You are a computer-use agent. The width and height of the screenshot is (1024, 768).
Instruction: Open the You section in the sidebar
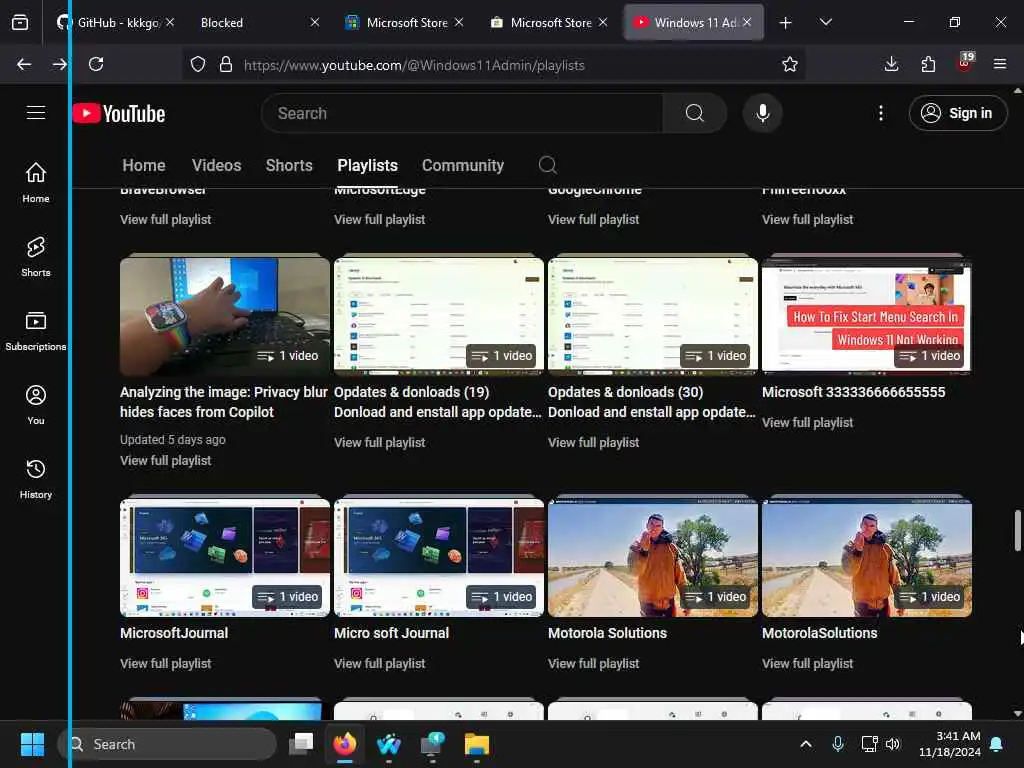point(36,405)
